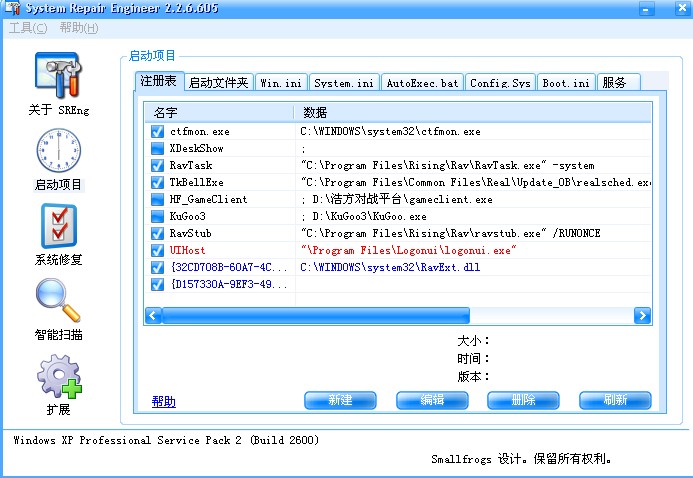
Task: Enable the XDeskShow startup entry checkbox
Action: pos(157,148)
